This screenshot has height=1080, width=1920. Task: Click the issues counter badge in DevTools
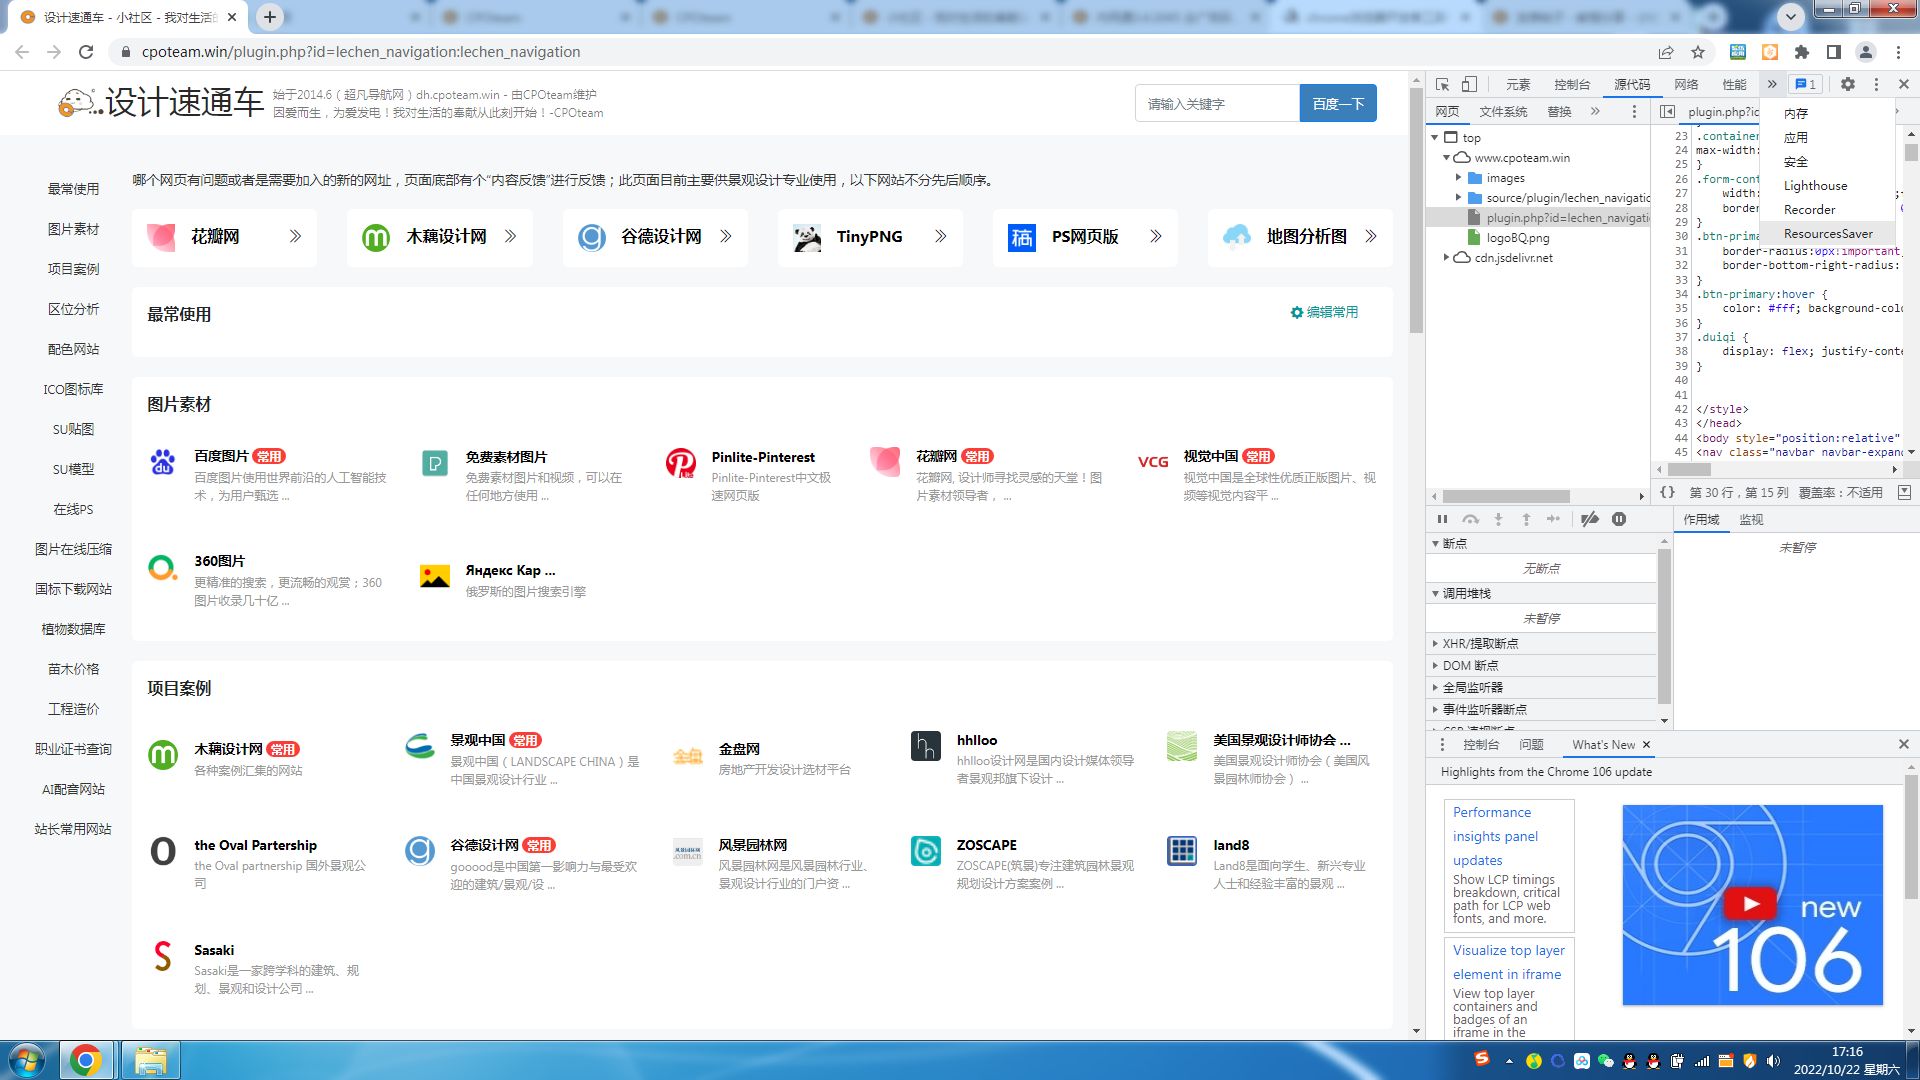pyautogui.click(x=1806, y=84)
